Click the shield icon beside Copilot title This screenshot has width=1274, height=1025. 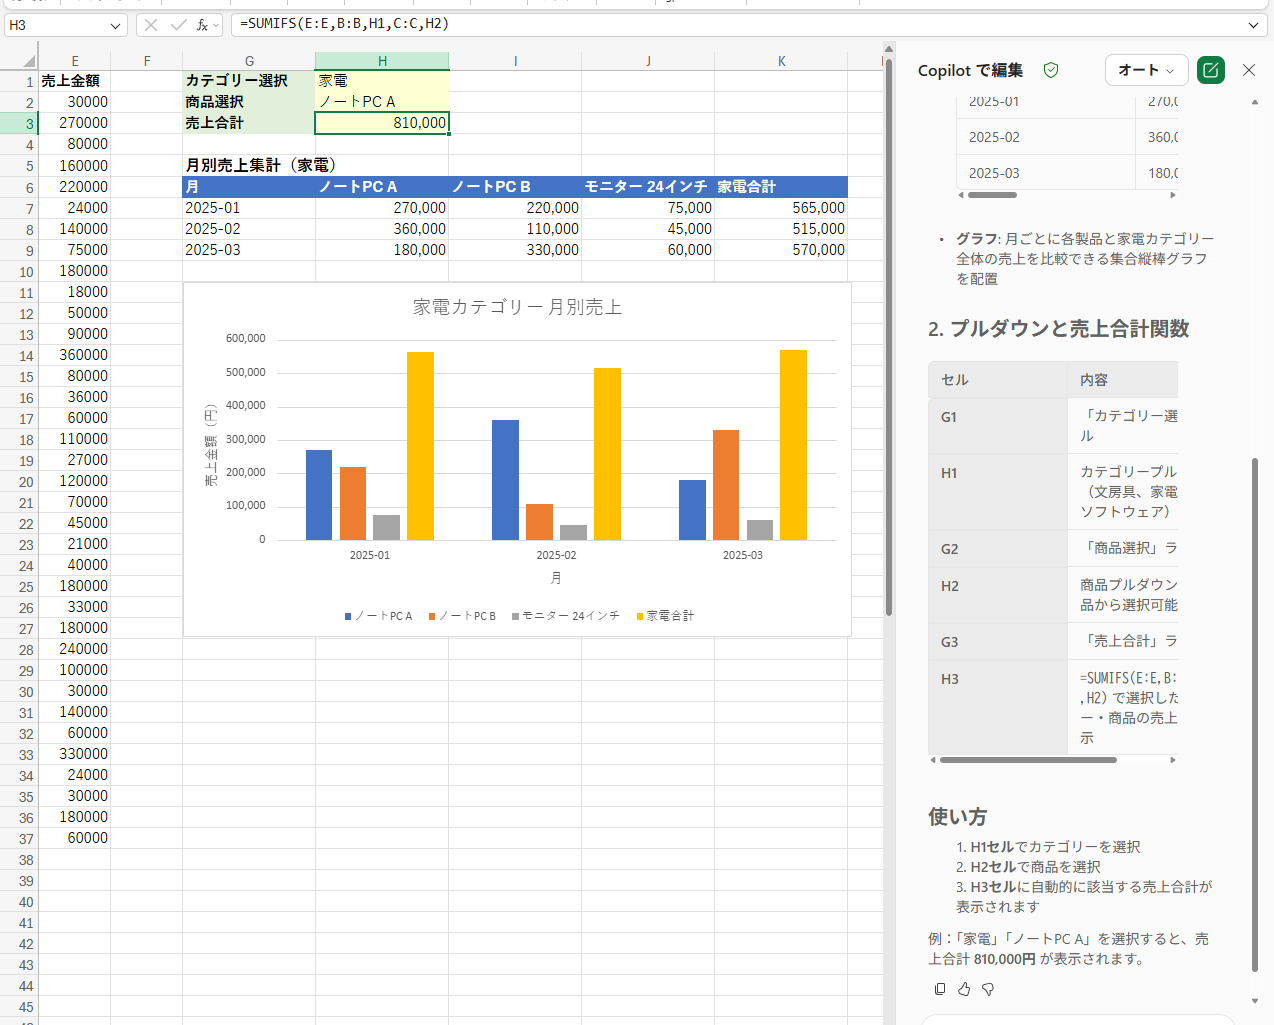(x=1051, y=70)
